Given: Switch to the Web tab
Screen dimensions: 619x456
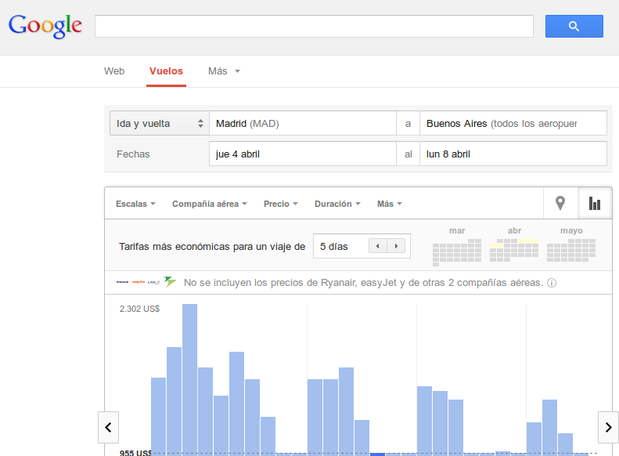Looking at the screenshot, I should coord(114,71).
